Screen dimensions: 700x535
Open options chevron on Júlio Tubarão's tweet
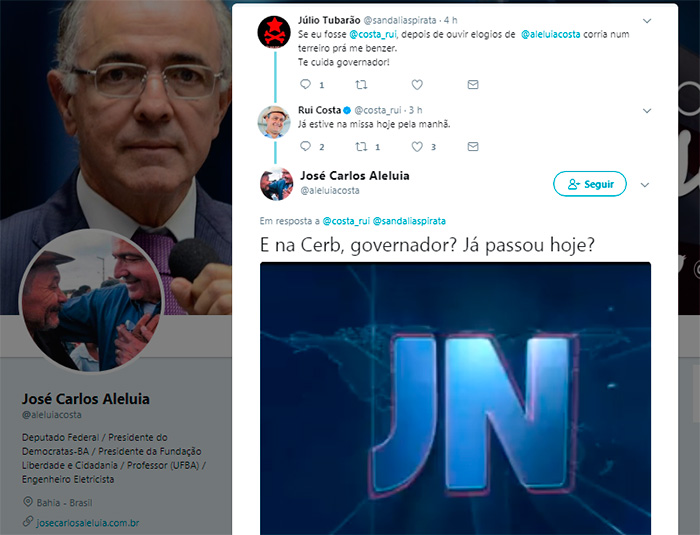point(646,21)
